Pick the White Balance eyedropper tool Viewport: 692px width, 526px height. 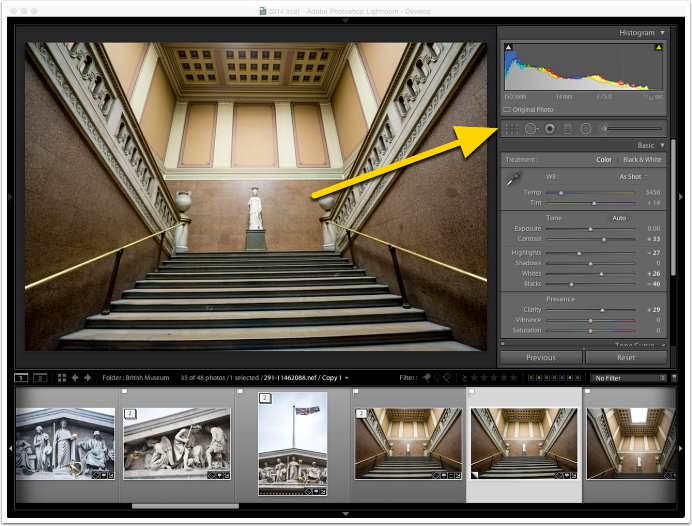(x=513, y=178)
